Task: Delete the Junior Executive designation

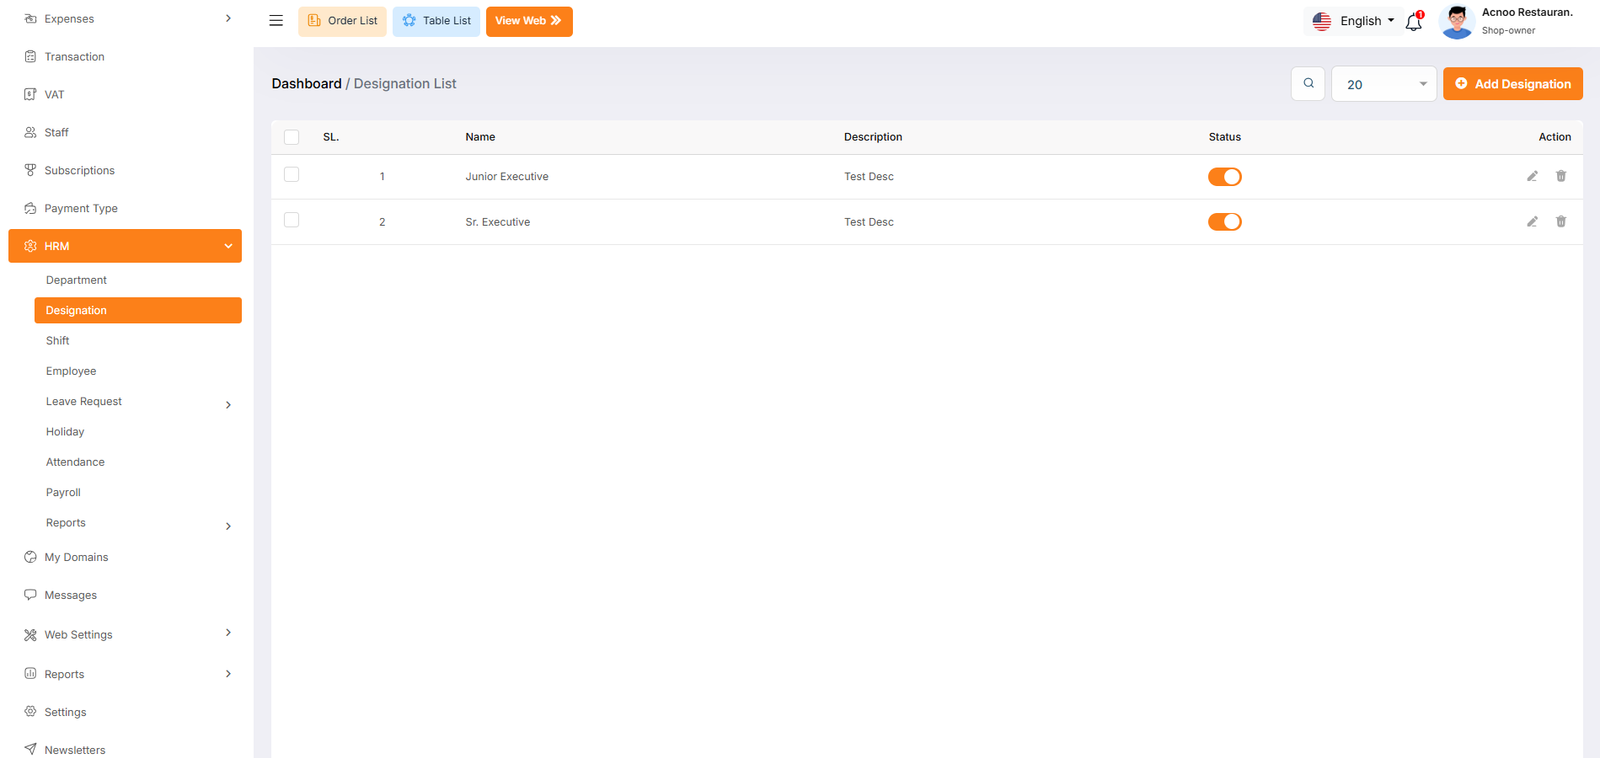Action: (1560, 176)
